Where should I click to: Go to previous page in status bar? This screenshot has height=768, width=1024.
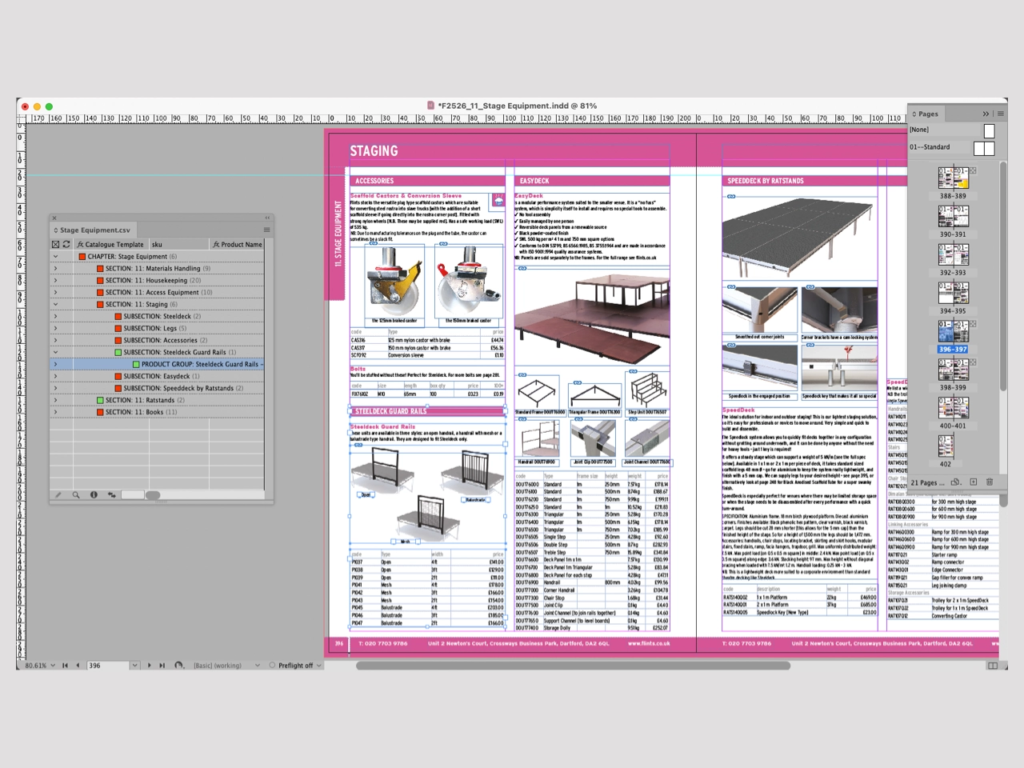tap(78, 665)
